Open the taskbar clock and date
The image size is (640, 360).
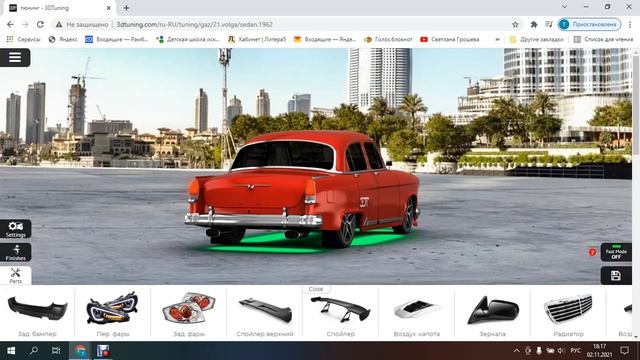coord(599,351)
